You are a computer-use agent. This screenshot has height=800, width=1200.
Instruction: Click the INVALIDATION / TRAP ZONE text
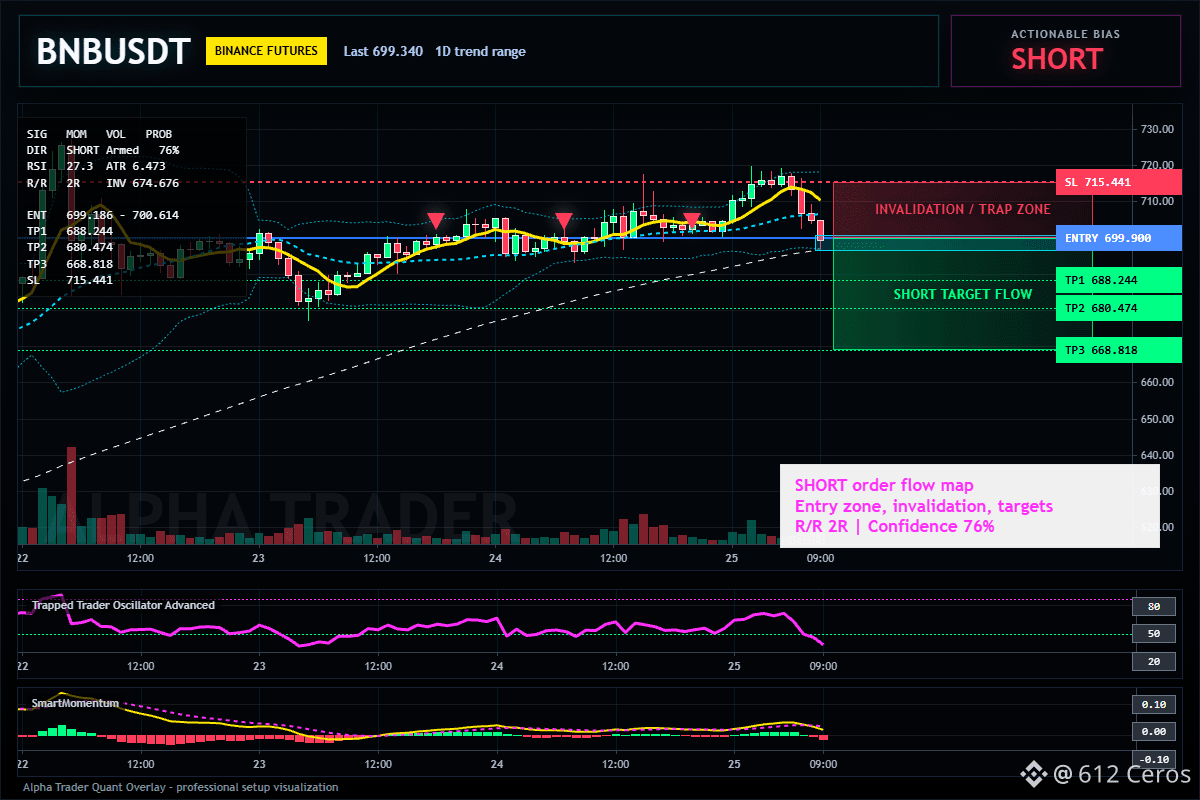coord(963,209)
